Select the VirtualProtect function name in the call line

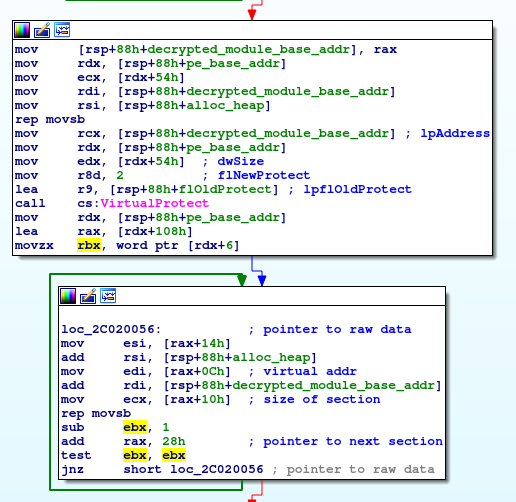coord(154,203)
